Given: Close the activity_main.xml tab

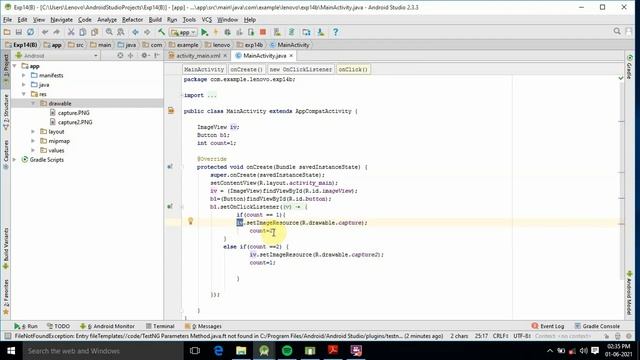Looking at the screenshot, I should [225, 56].
